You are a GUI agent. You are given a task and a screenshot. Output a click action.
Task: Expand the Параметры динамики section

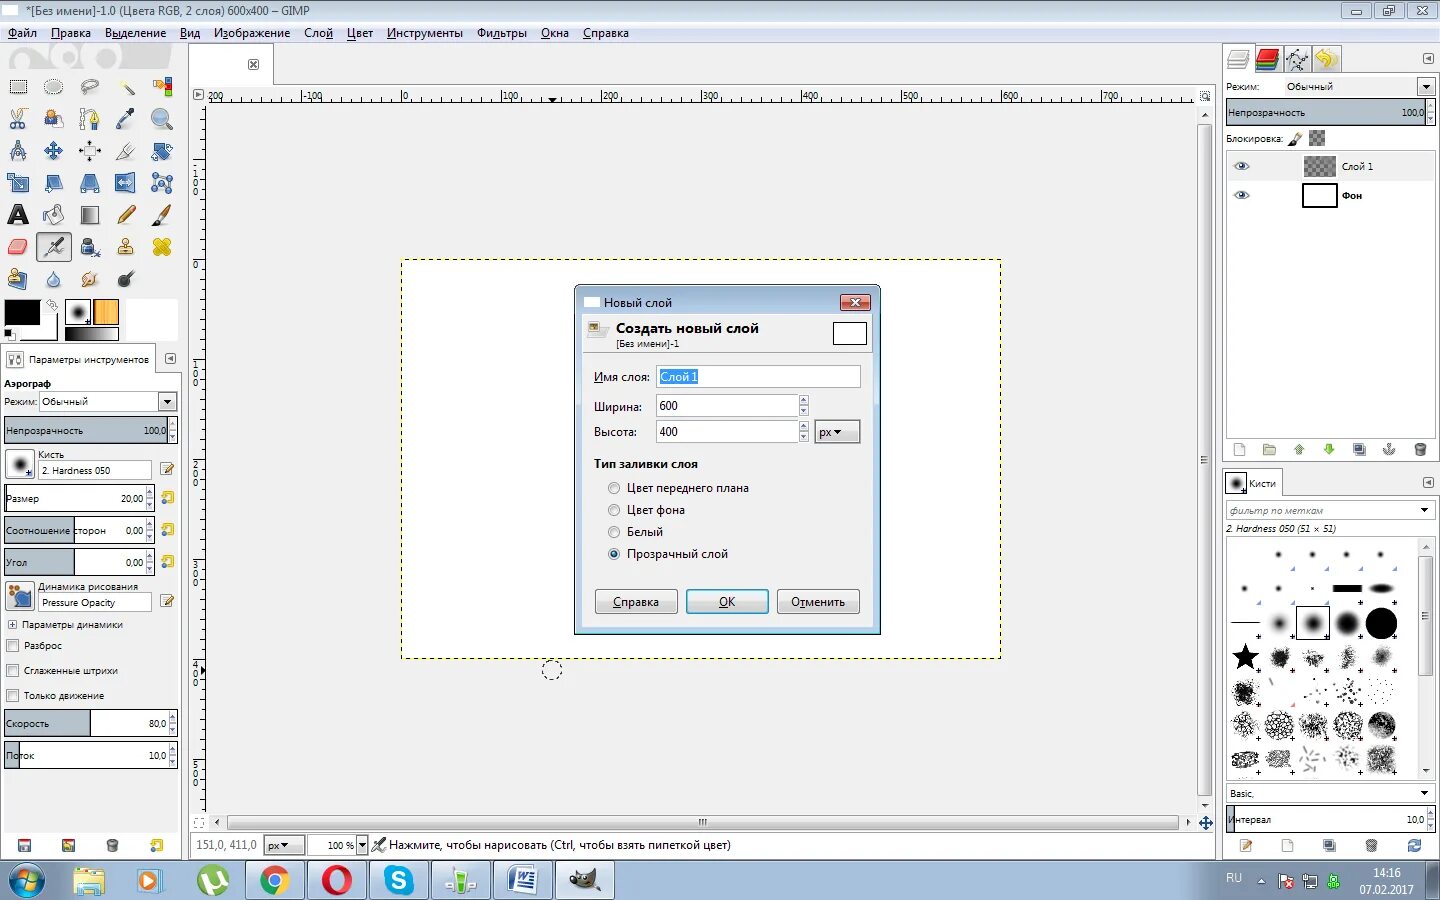(12, 625)
